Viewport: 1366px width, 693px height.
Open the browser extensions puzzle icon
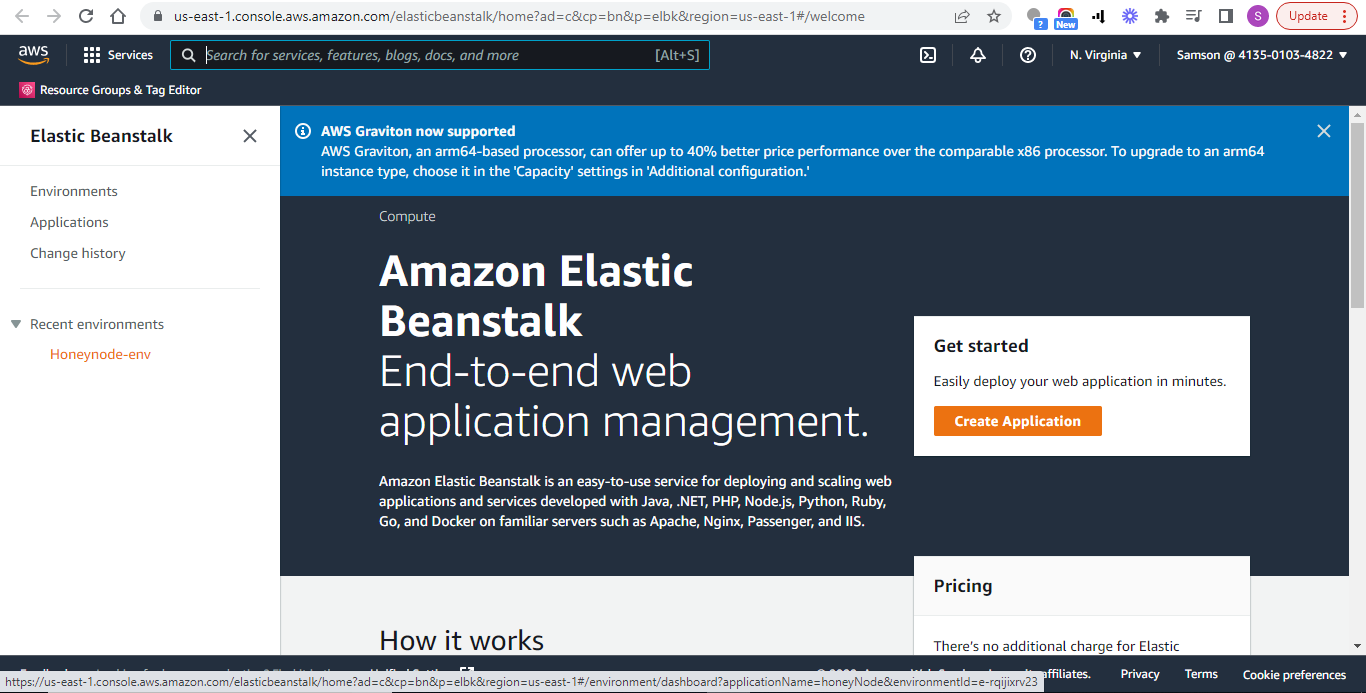(1165, 16)
